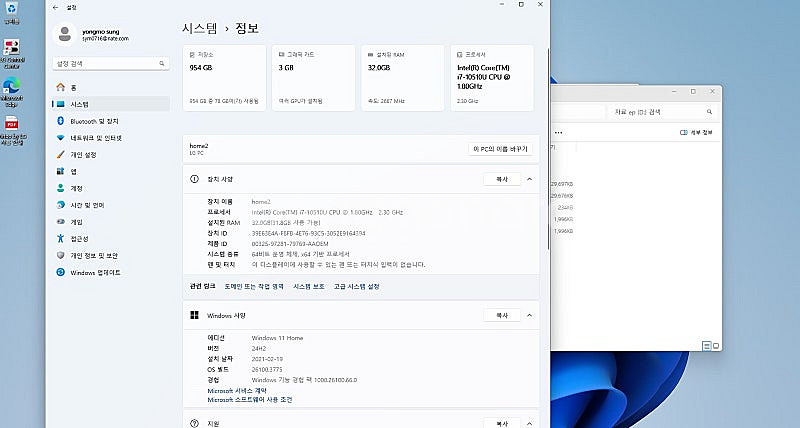Image resolution: width=800 pixels, height=428 pixels.
Task: Copy device specs with 장치 사양 복사
Action: tap(502, 179)
